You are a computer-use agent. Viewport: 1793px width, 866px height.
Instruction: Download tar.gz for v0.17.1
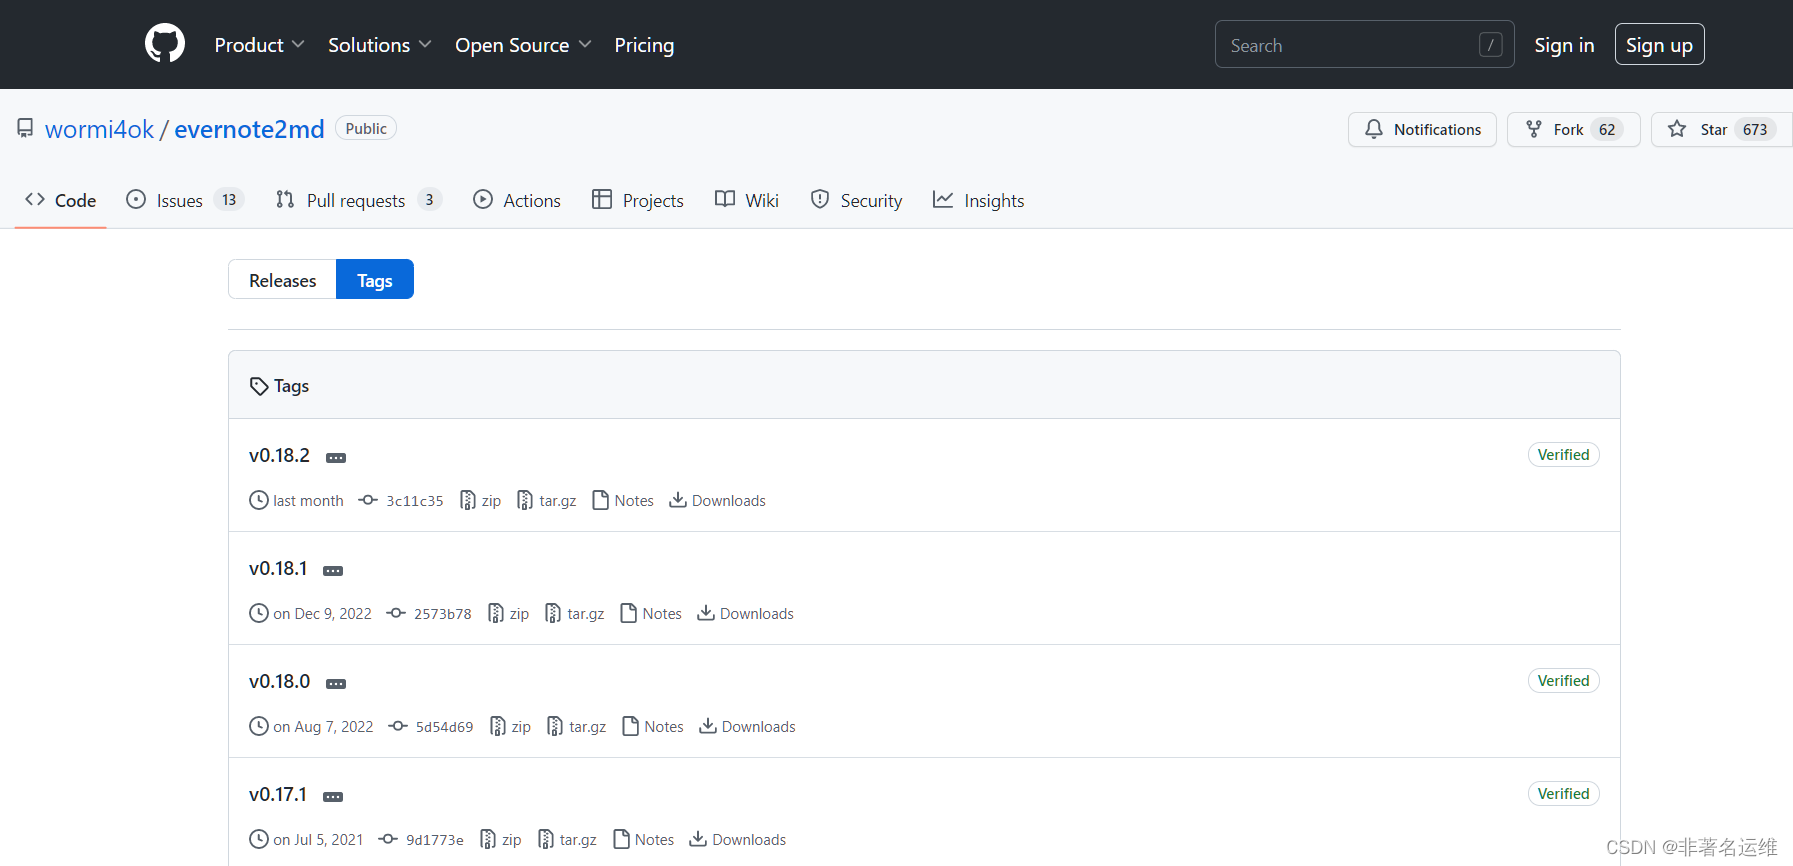pyautogui.click(x=567, y=840)
